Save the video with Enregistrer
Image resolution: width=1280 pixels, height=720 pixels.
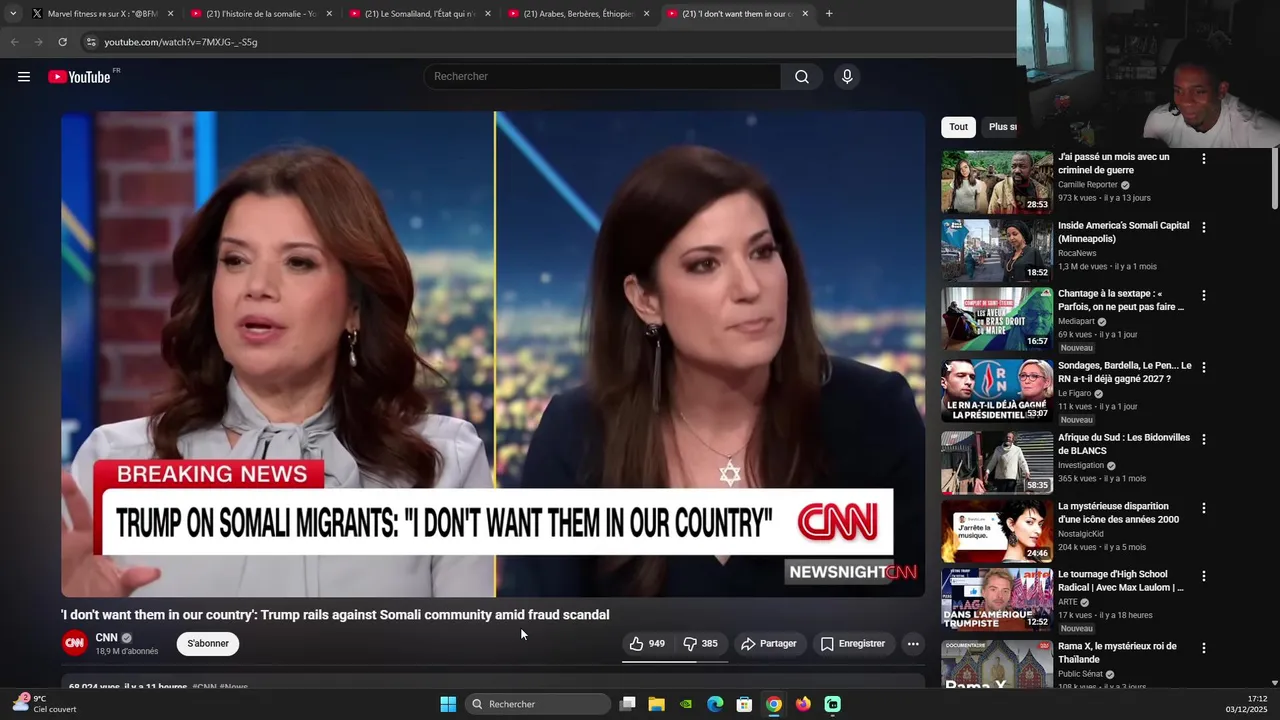point(853,644)
